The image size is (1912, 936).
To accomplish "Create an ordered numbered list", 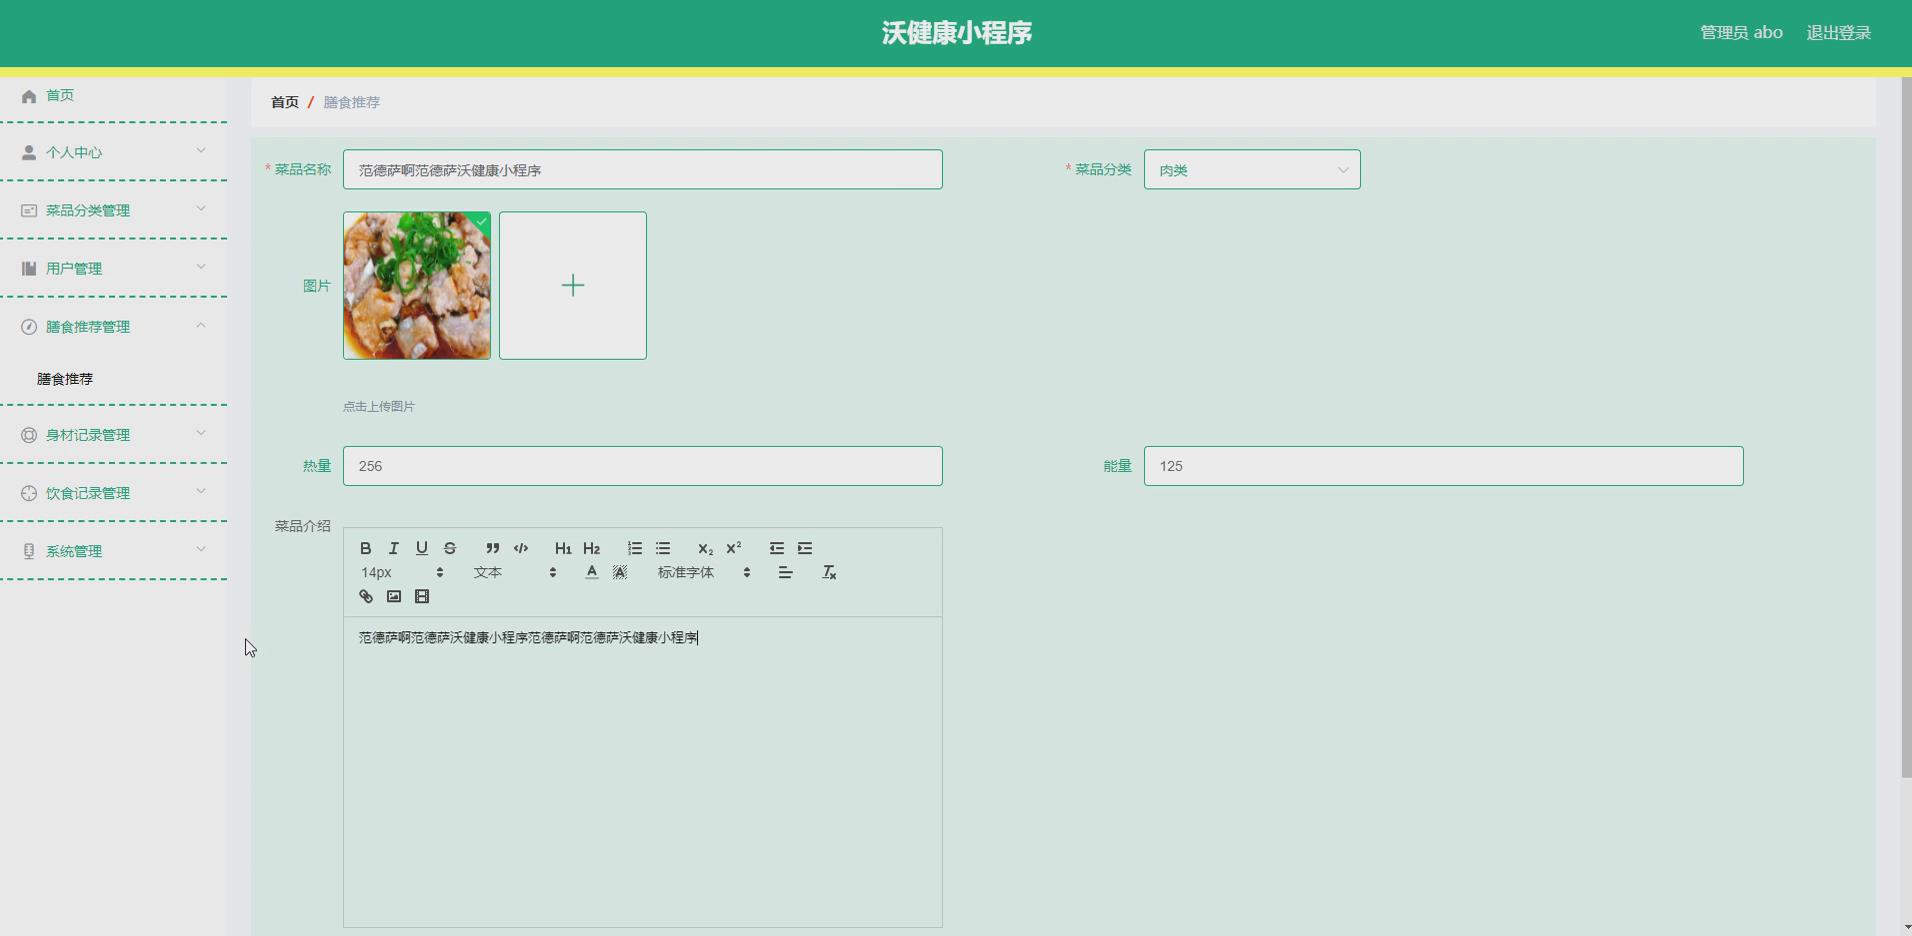I will (635, 548).
